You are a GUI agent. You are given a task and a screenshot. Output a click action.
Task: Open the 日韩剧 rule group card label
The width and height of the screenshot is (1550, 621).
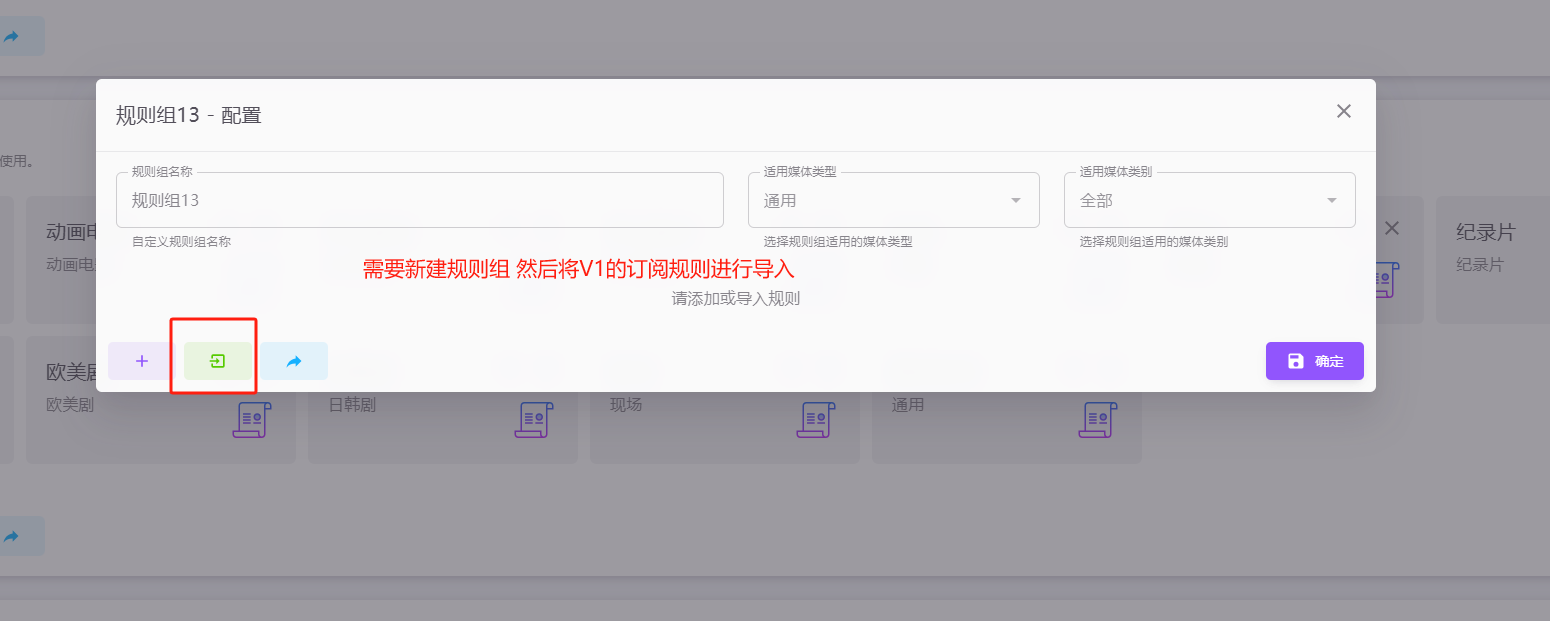pos(351,405)
